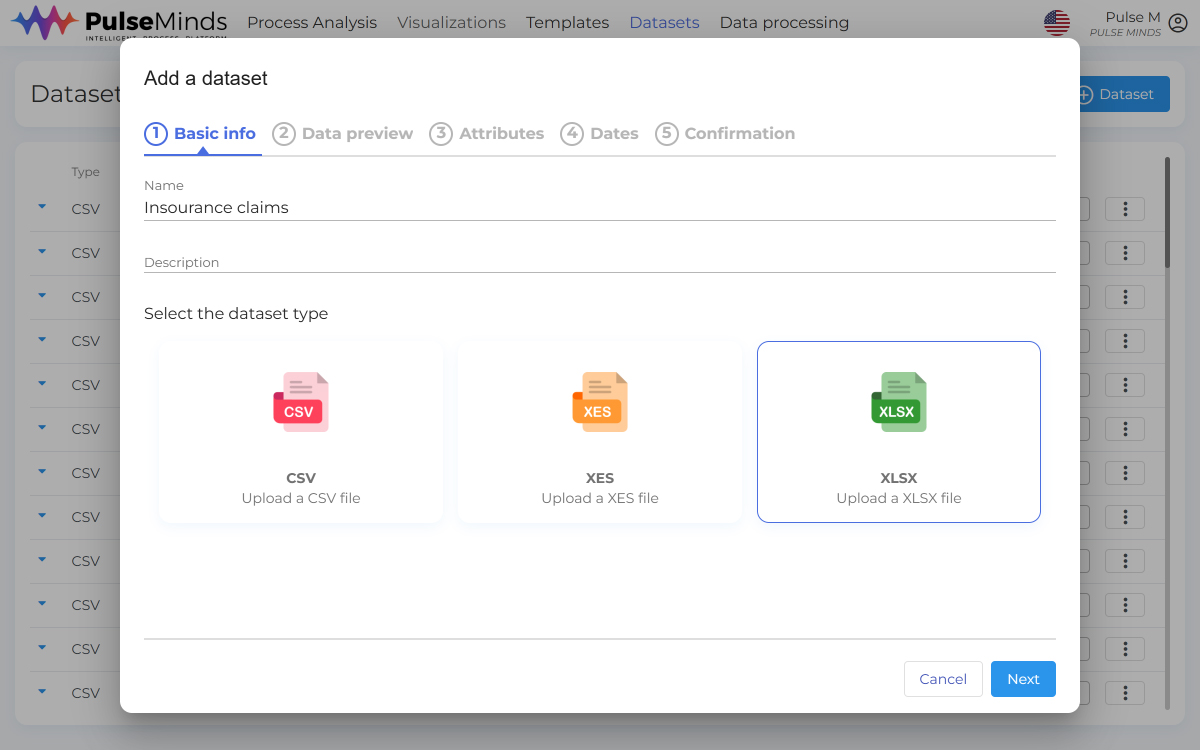Image resolution: width=1200 pixels, height=750 pixels.
Task: Click into the Description field
Action: (x=599, y=262)
